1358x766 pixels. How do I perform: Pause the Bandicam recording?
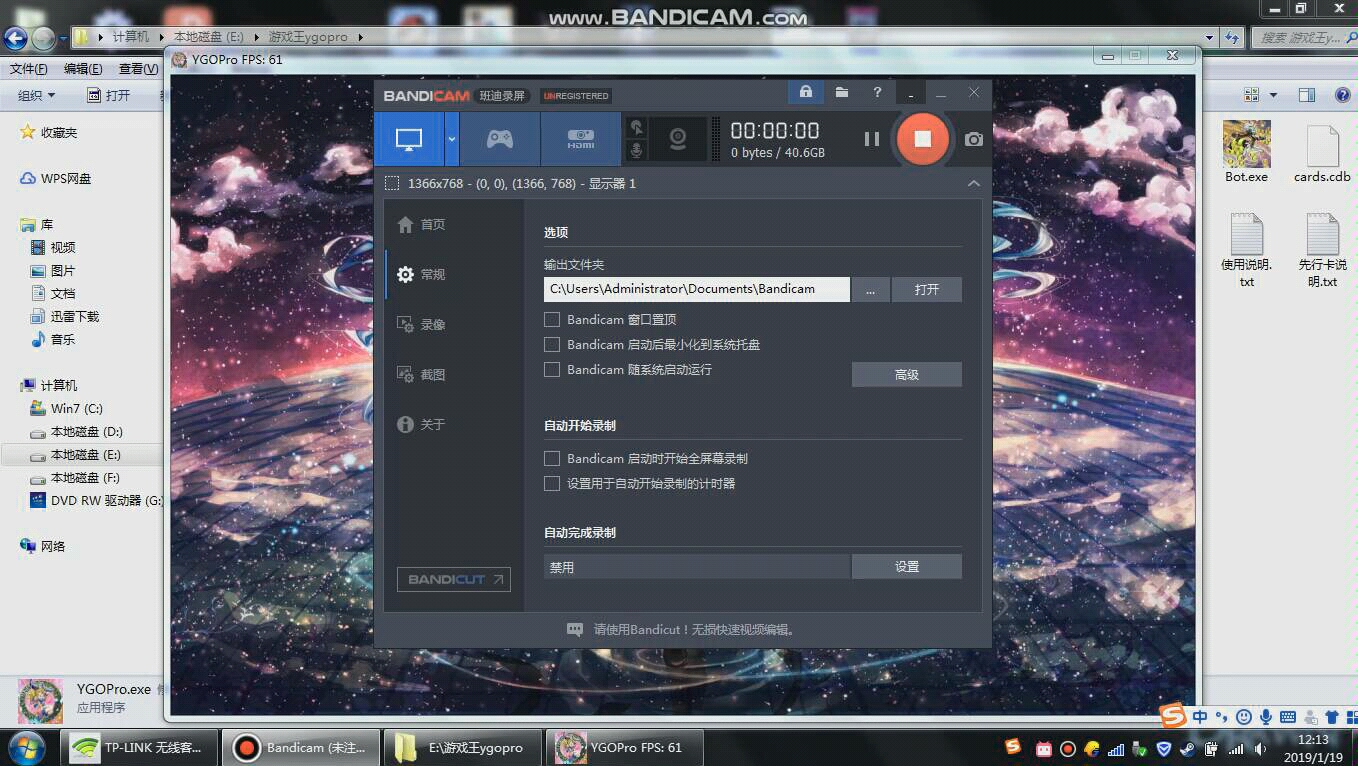pos(872,139)
